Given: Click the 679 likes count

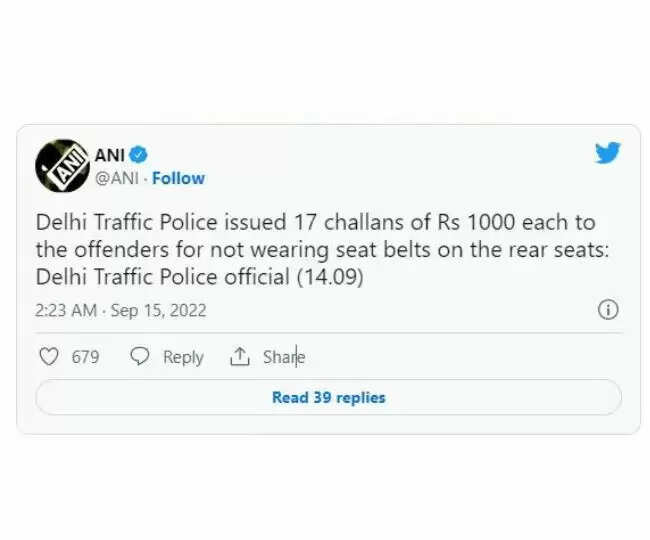Looking at the screenshot, I should 85,357.
